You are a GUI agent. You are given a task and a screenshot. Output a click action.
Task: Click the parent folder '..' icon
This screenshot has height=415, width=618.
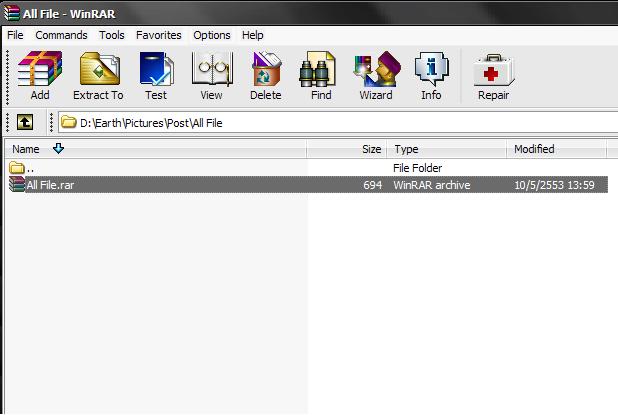coord(17,168)
